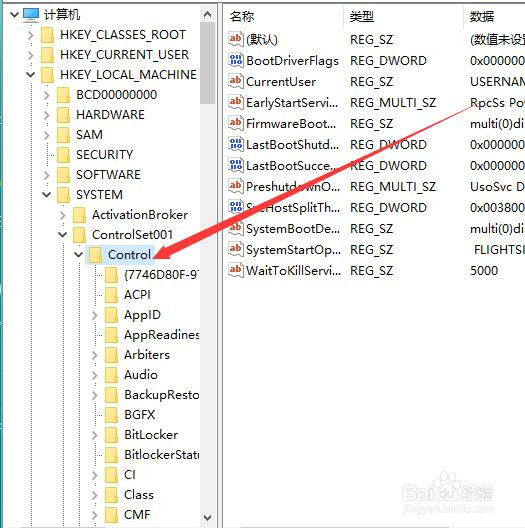Screen dimensions: 525x528
Task: Select the {7746D80F-9 key
Action: (161, 275)
